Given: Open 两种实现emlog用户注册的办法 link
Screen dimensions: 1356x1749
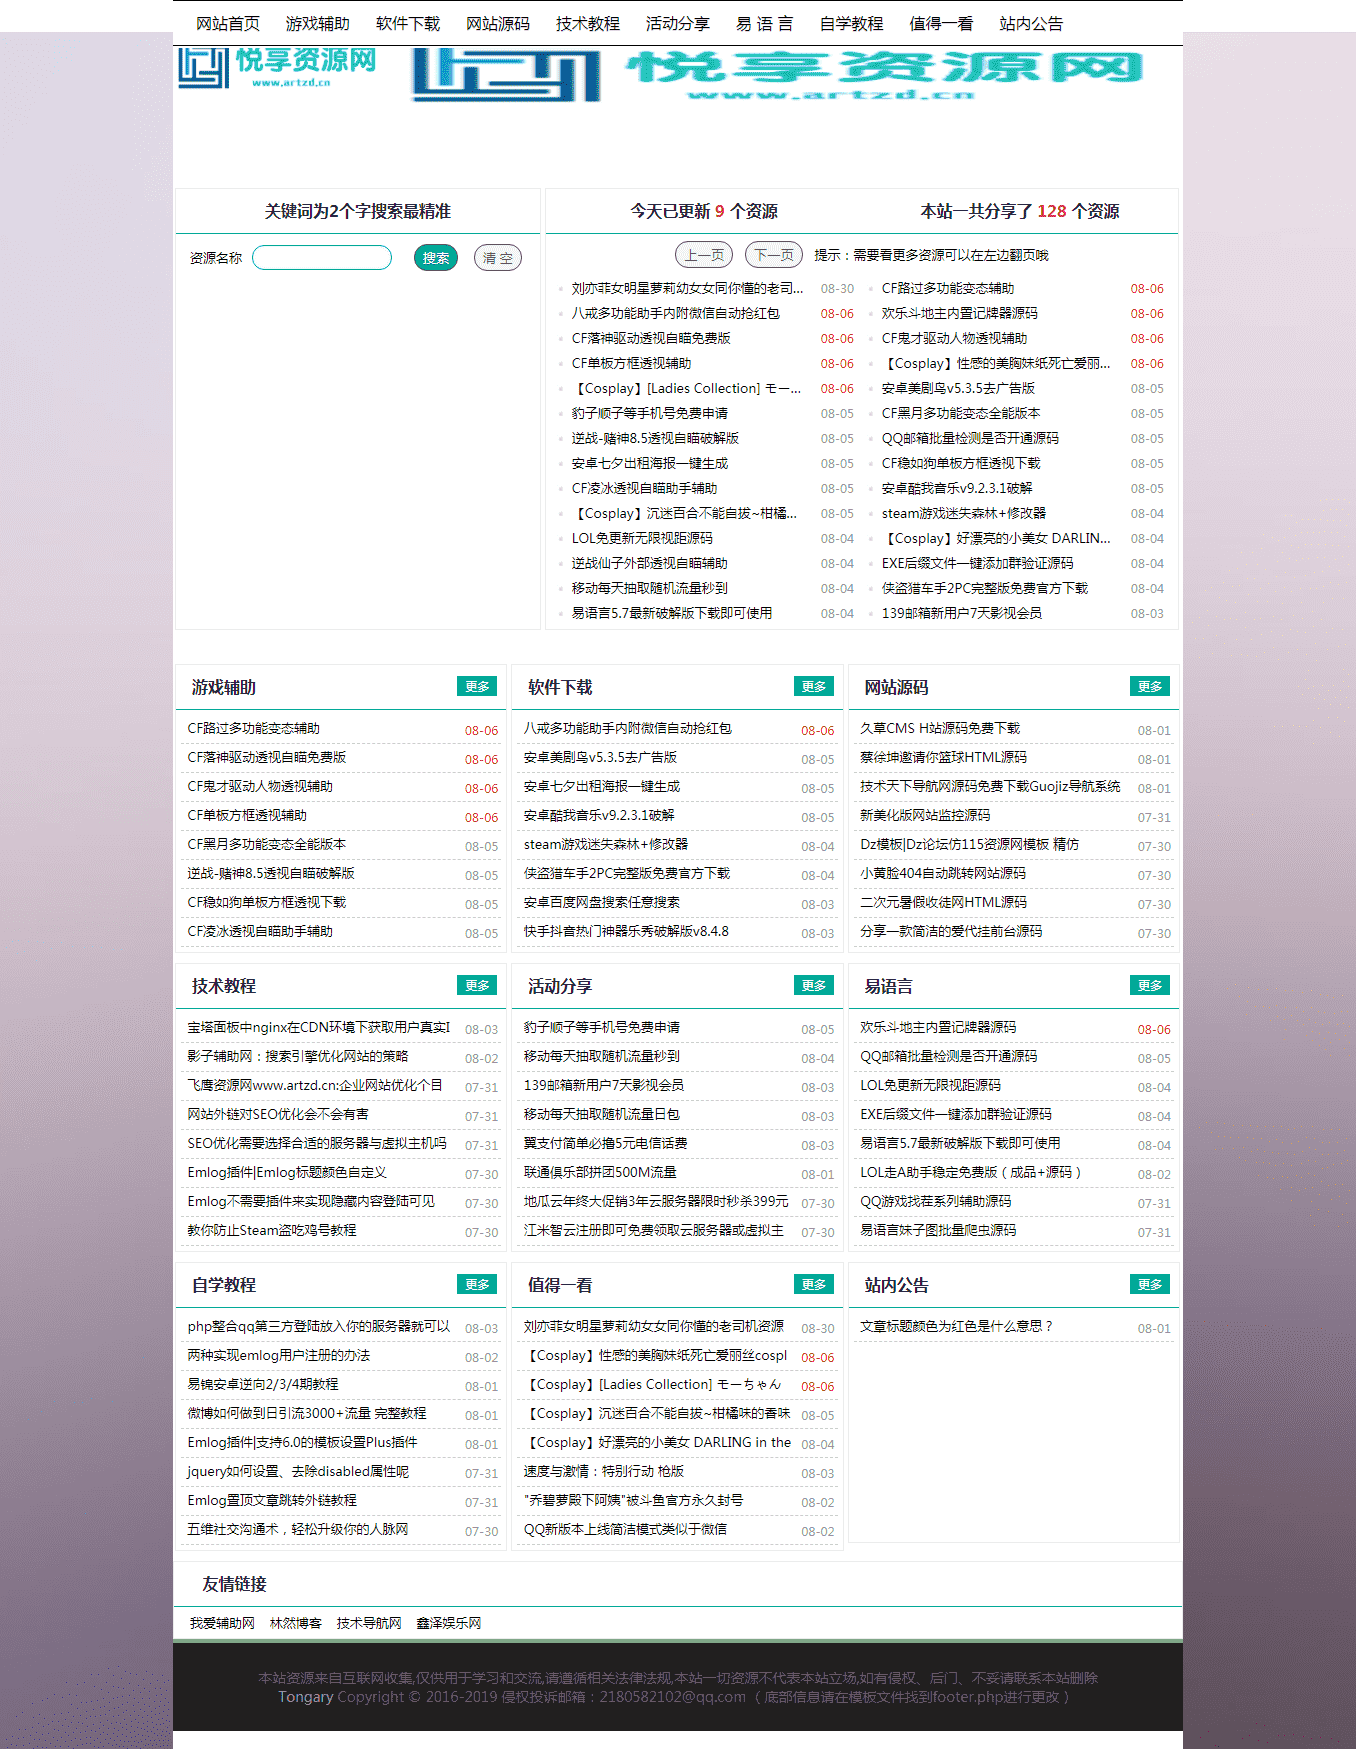Looking at the screenshot, I should click(x=279, y=1355).
